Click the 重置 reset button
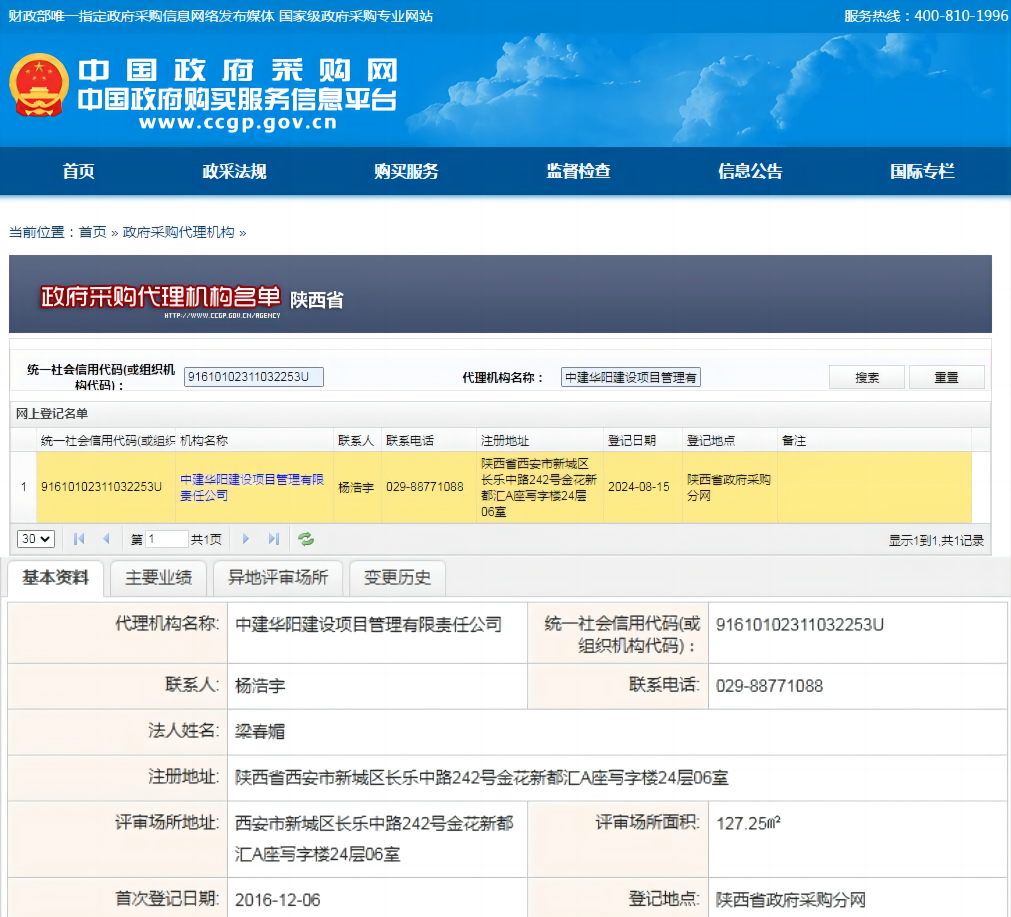 click(947, 377)
